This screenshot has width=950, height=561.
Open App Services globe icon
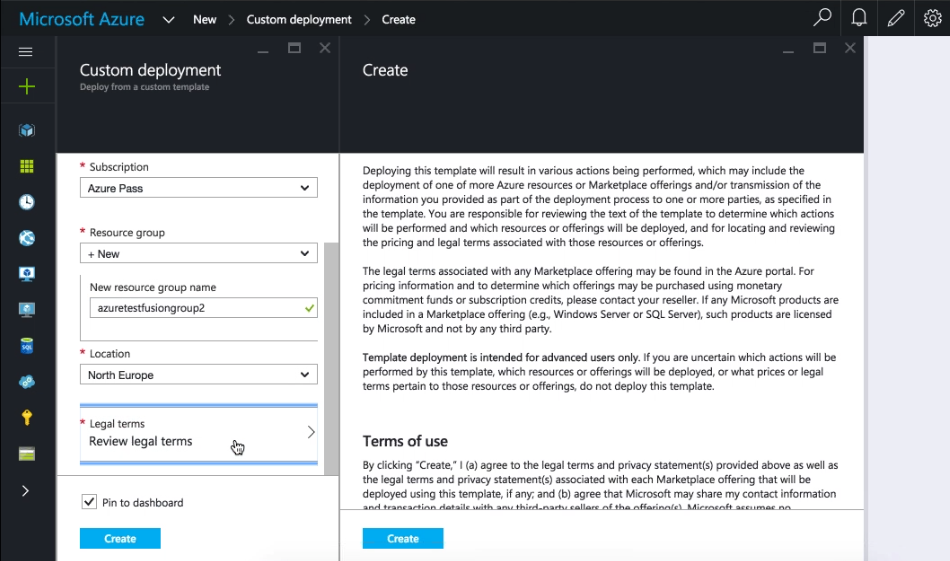[27, 238]
